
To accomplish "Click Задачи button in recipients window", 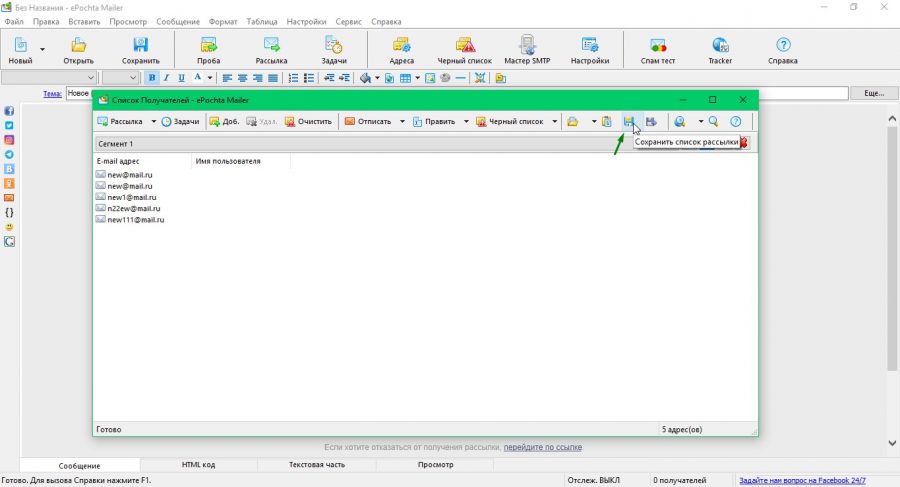I will pyautogui.click(x=180, y=121).
